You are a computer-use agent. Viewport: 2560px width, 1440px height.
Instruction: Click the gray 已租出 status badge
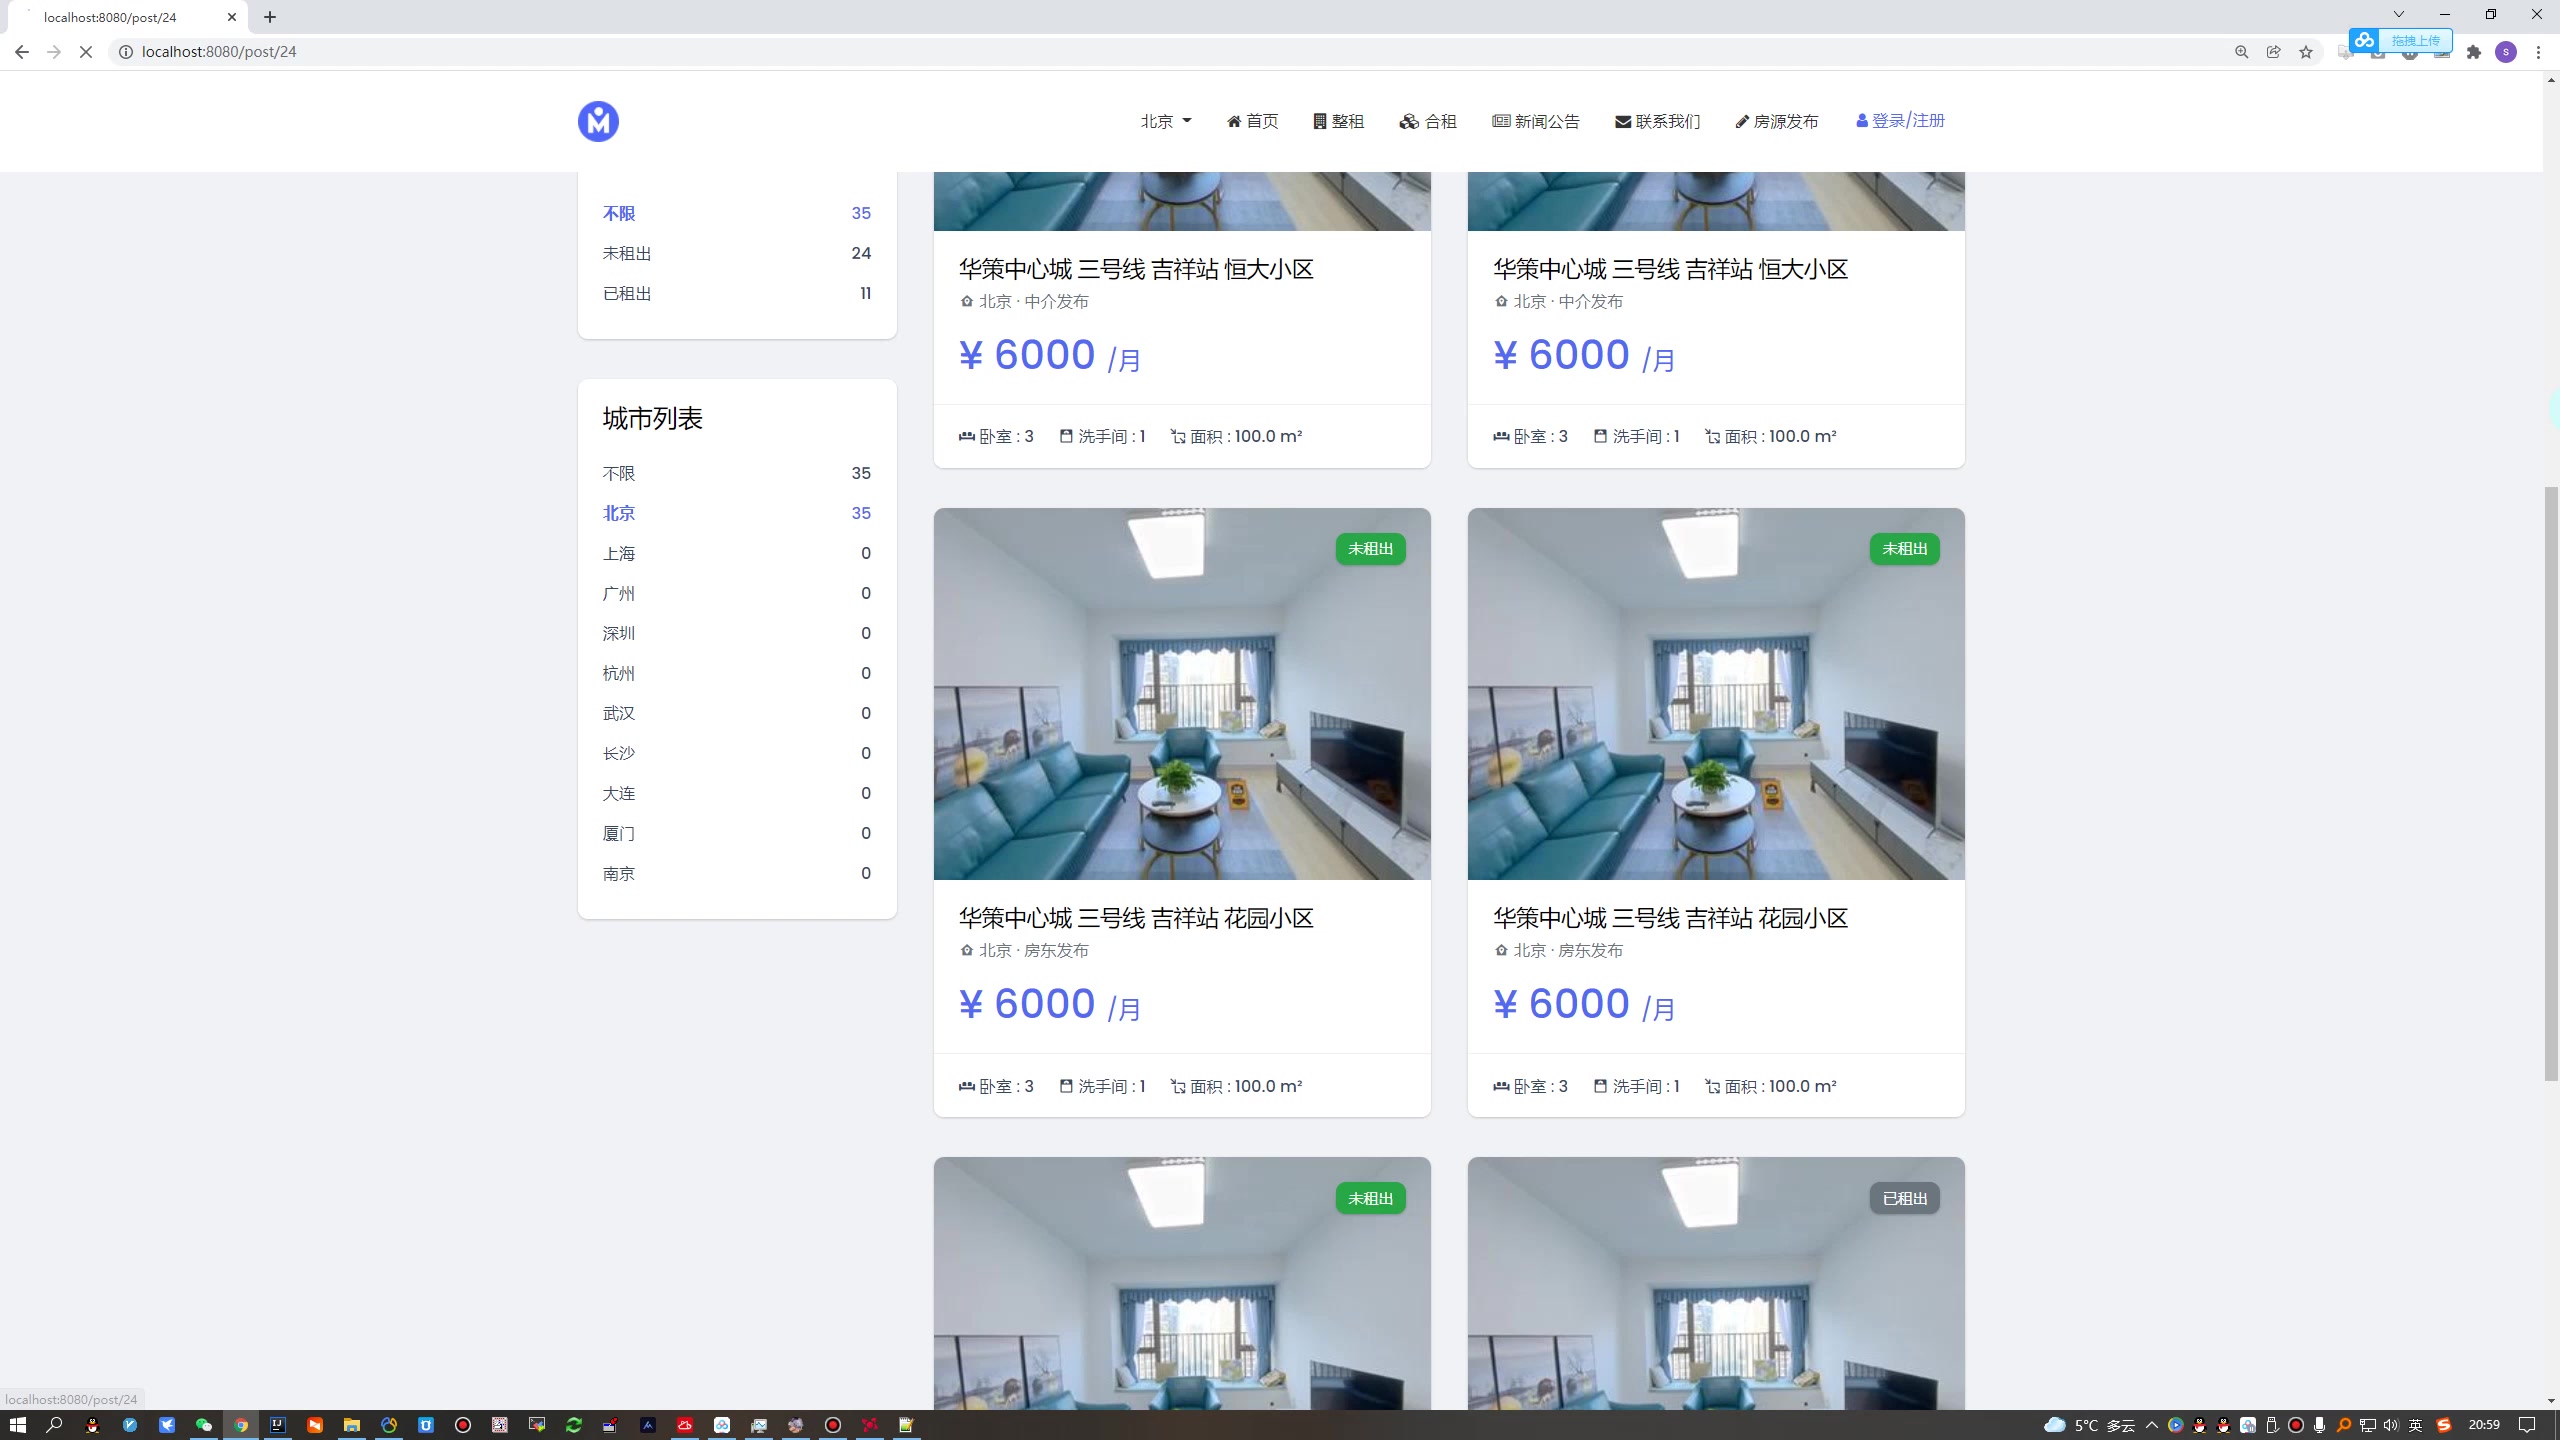coord(1904,1198)
